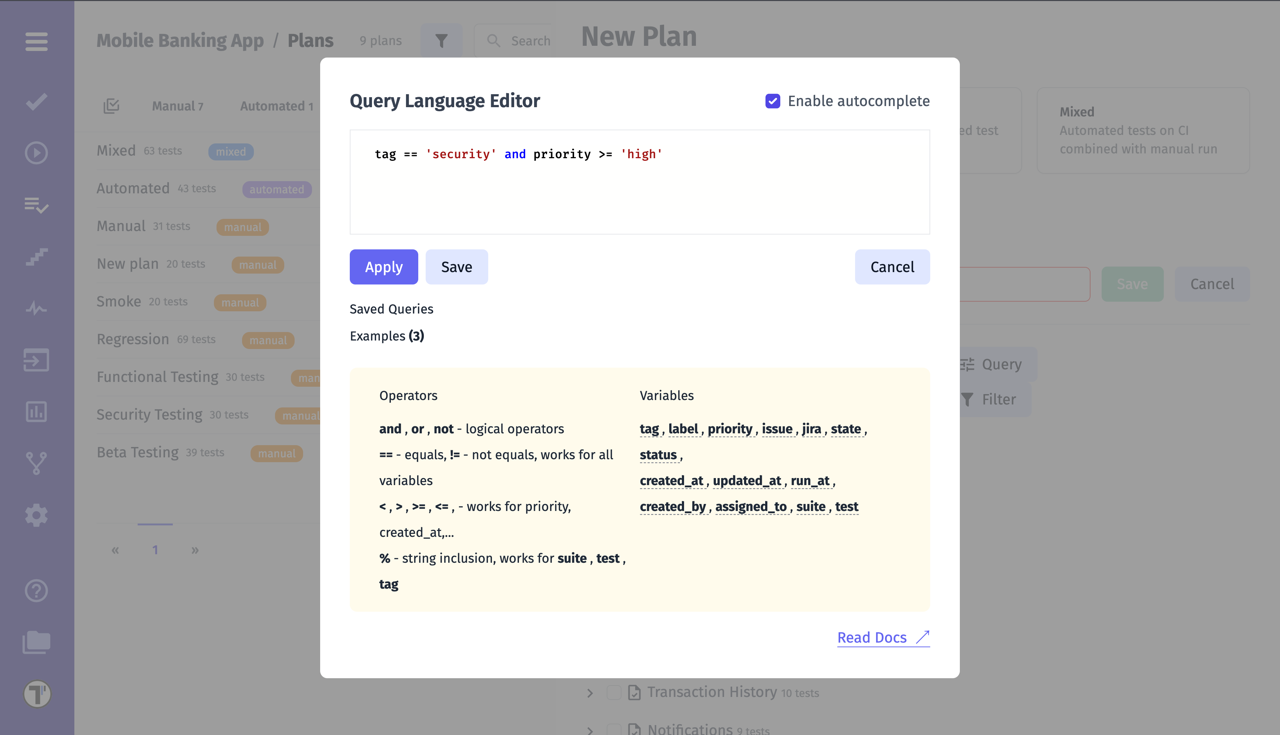Click the import arrow icon in sidebar
Viewport: 1280px width, 735px height.
(x=36, y=360)
